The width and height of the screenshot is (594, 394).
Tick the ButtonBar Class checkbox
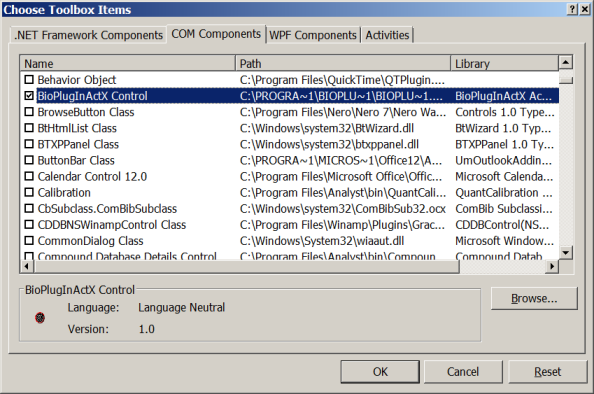pyautogui.click(x=29, y=160)
